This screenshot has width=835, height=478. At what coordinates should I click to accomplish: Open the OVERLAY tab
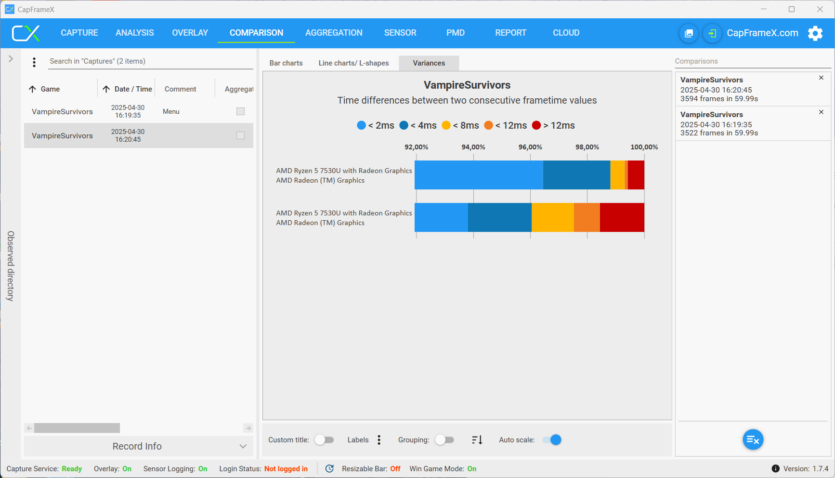tap(190, 33)
